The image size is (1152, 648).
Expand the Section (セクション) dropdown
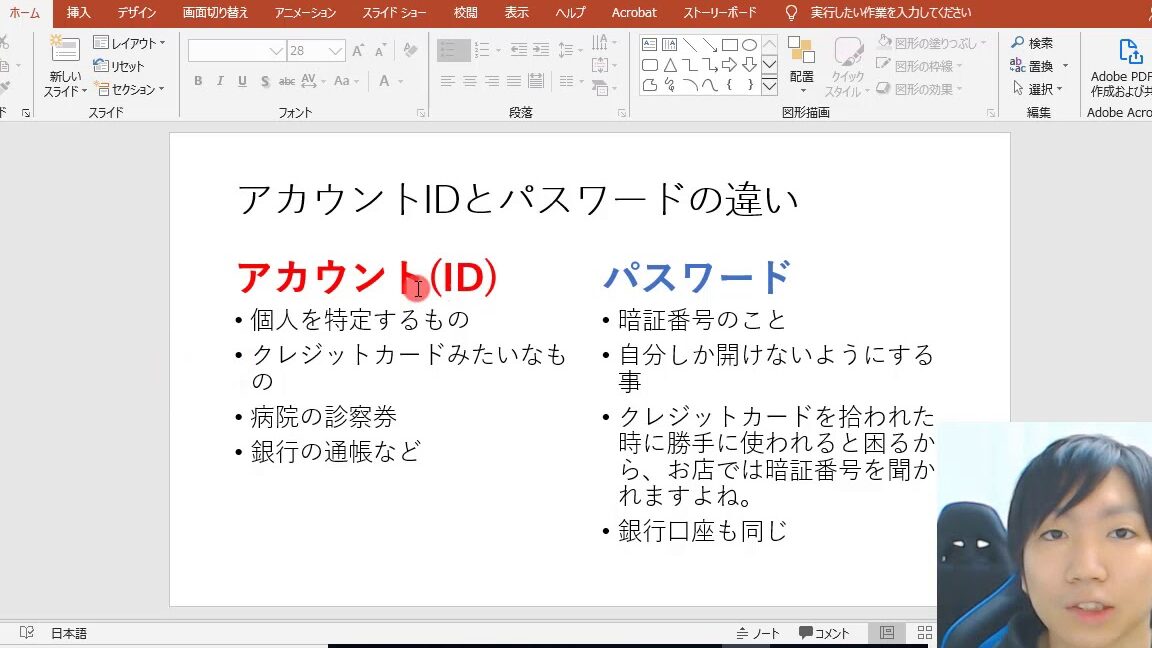tap(131, 89)
